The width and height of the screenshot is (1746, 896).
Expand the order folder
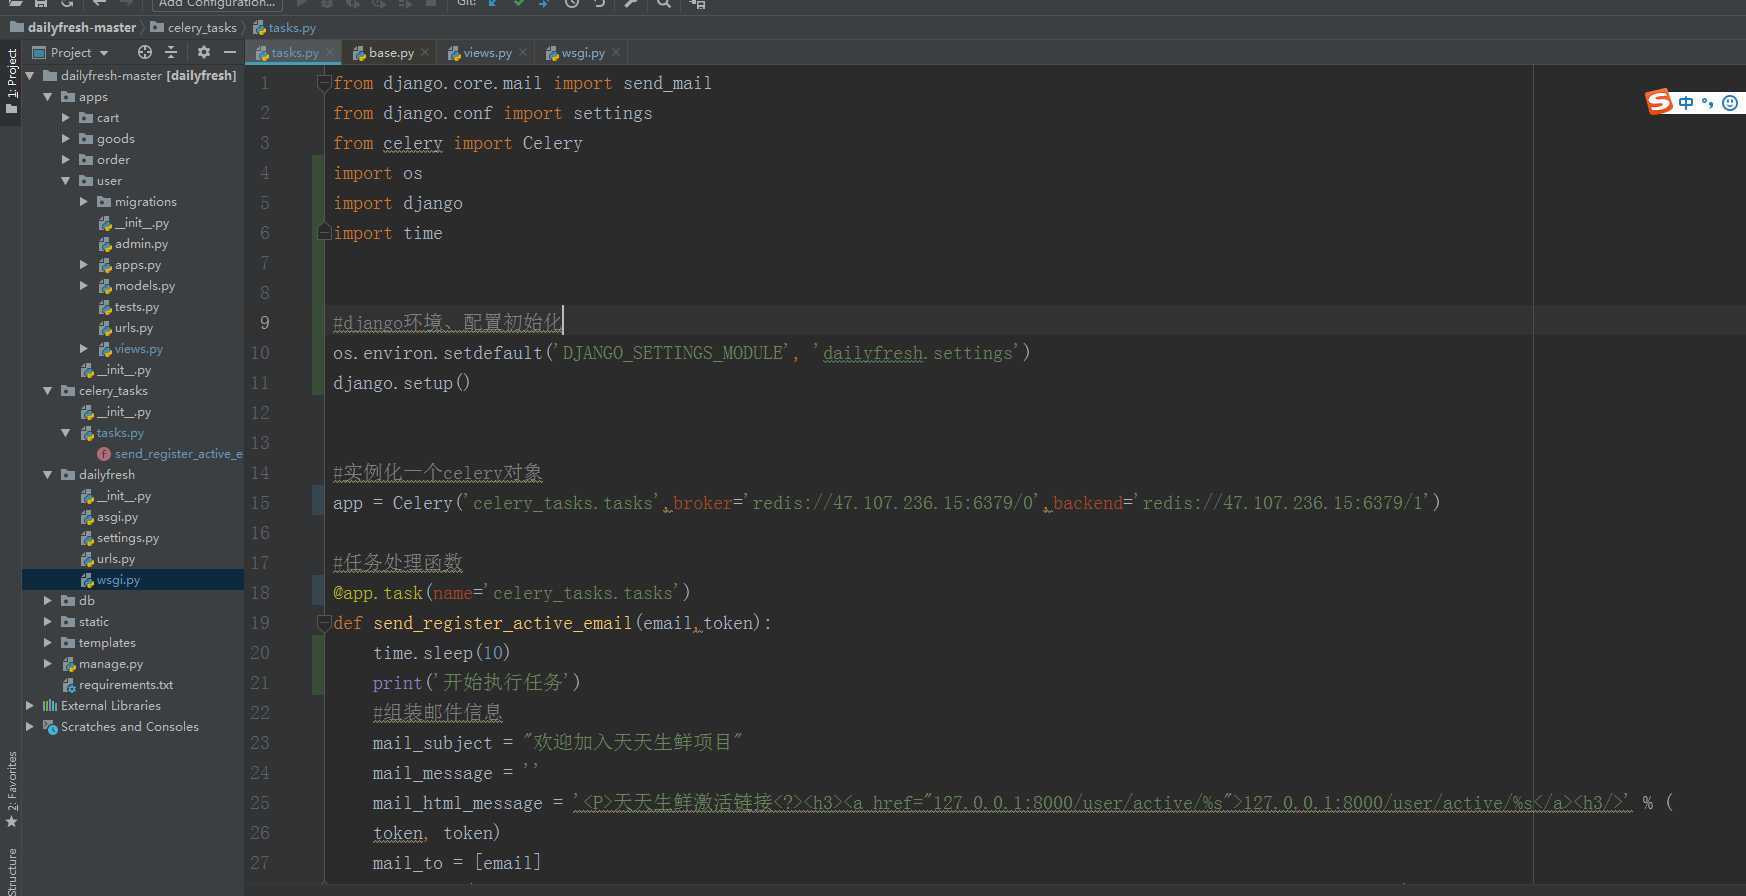(66, 160)
